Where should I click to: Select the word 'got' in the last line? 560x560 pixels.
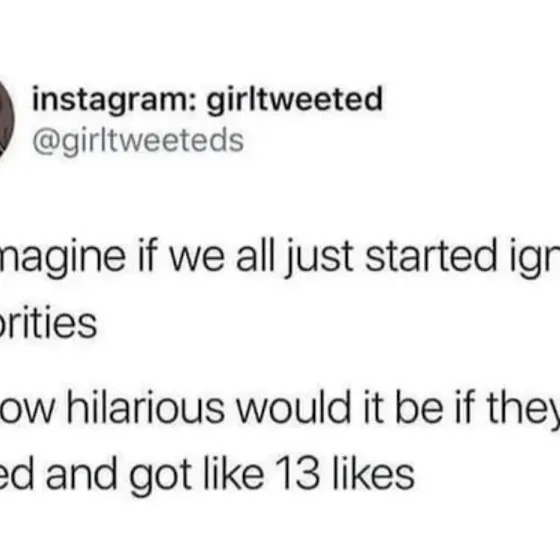click(160, 477)
